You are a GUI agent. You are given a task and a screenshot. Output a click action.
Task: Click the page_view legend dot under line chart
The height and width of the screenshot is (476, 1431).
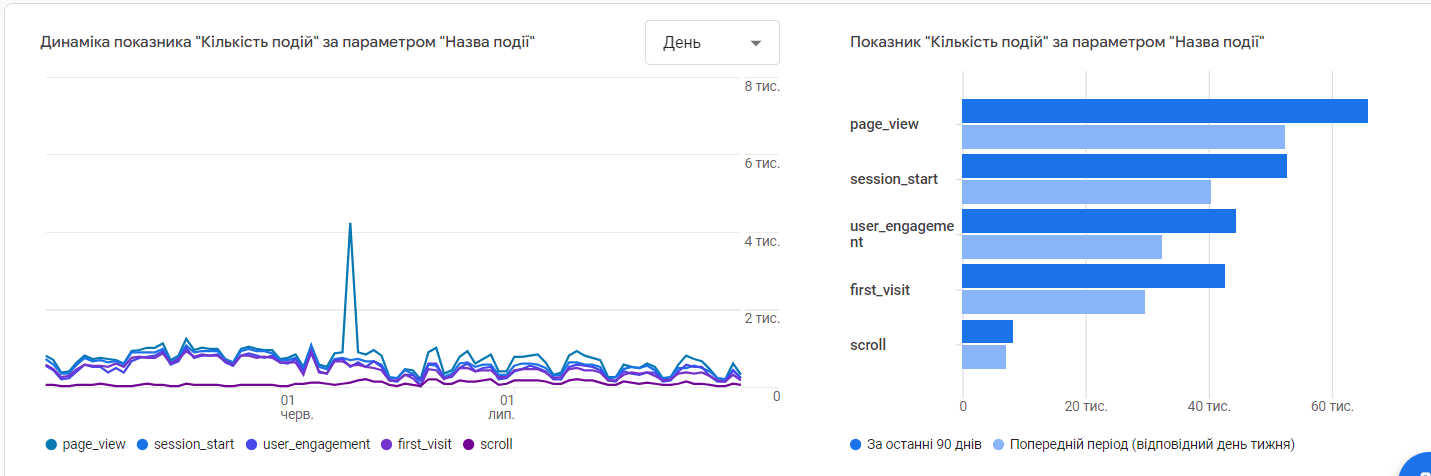coord(51,444)
